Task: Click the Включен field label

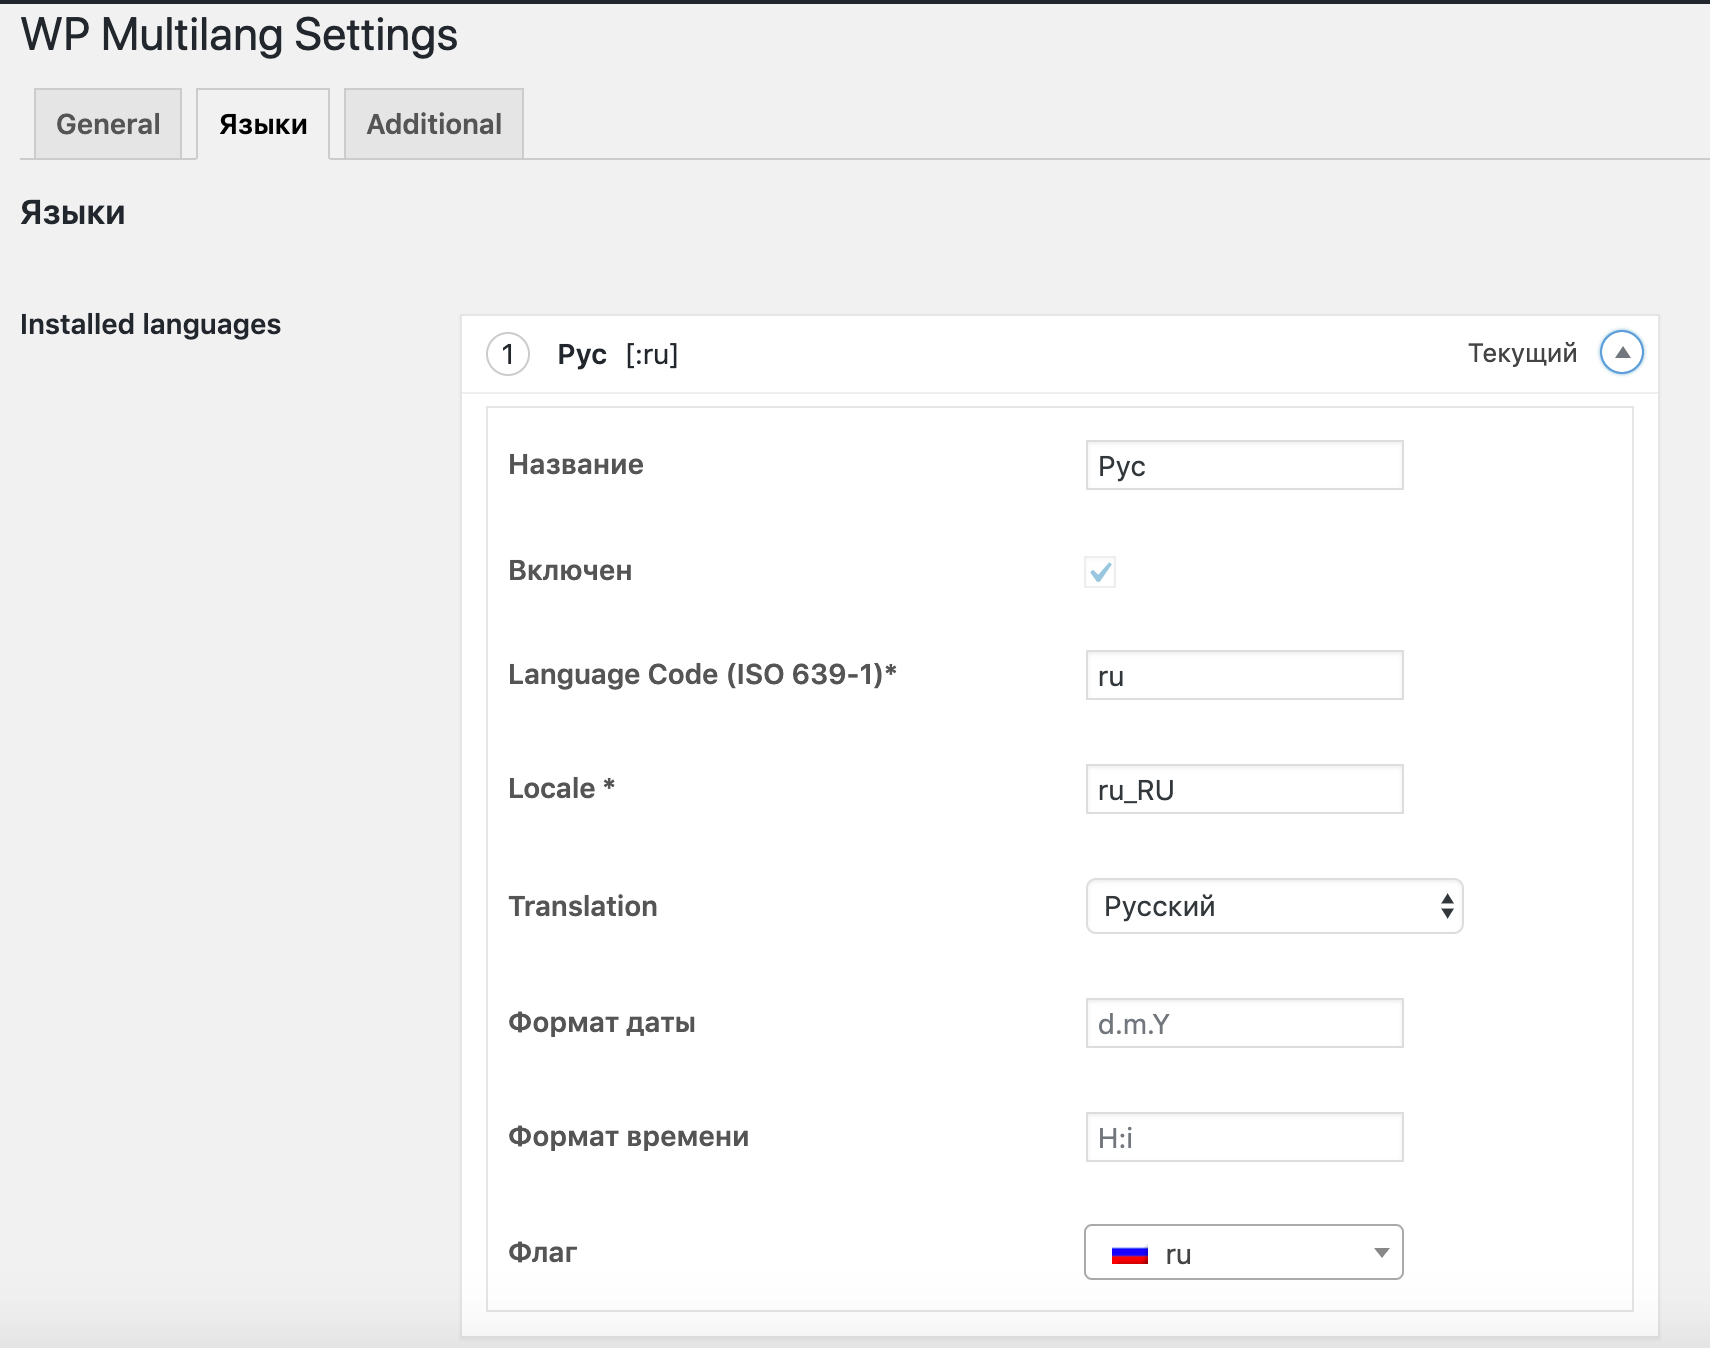Action: click(570, 570)
